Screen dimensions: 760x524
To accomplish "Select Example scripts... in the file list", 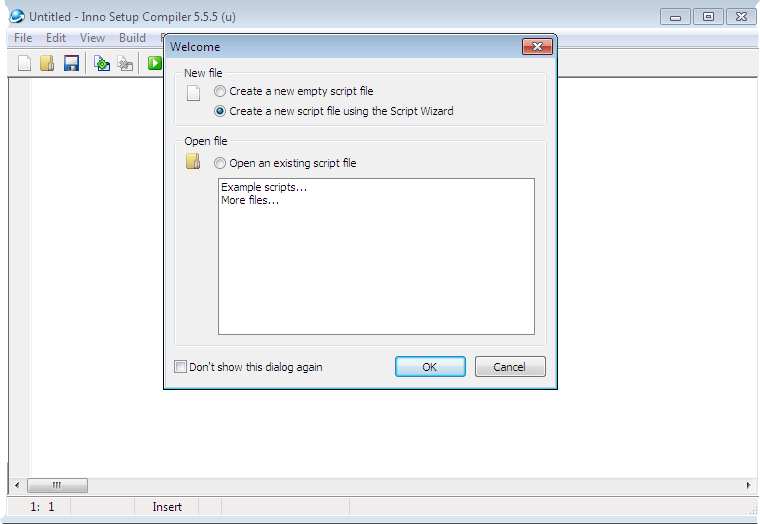I will (x=264, y=187).
